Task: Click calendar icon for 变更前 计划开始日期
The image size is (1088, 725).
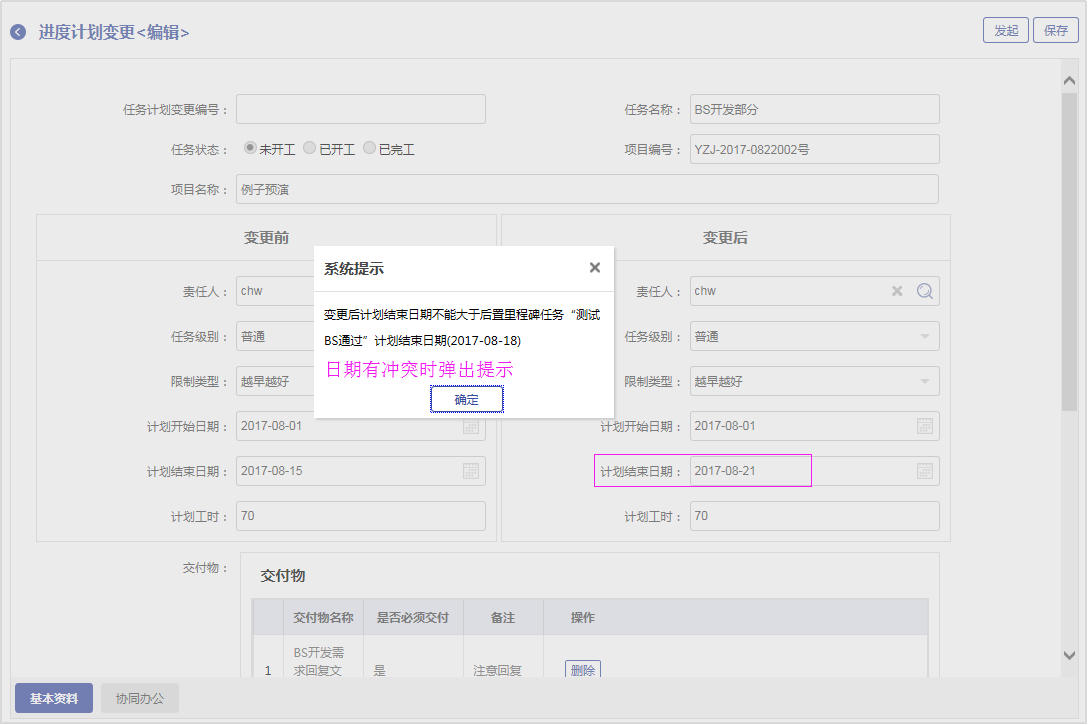Action: pyautogui.click(x=471, y=427)
